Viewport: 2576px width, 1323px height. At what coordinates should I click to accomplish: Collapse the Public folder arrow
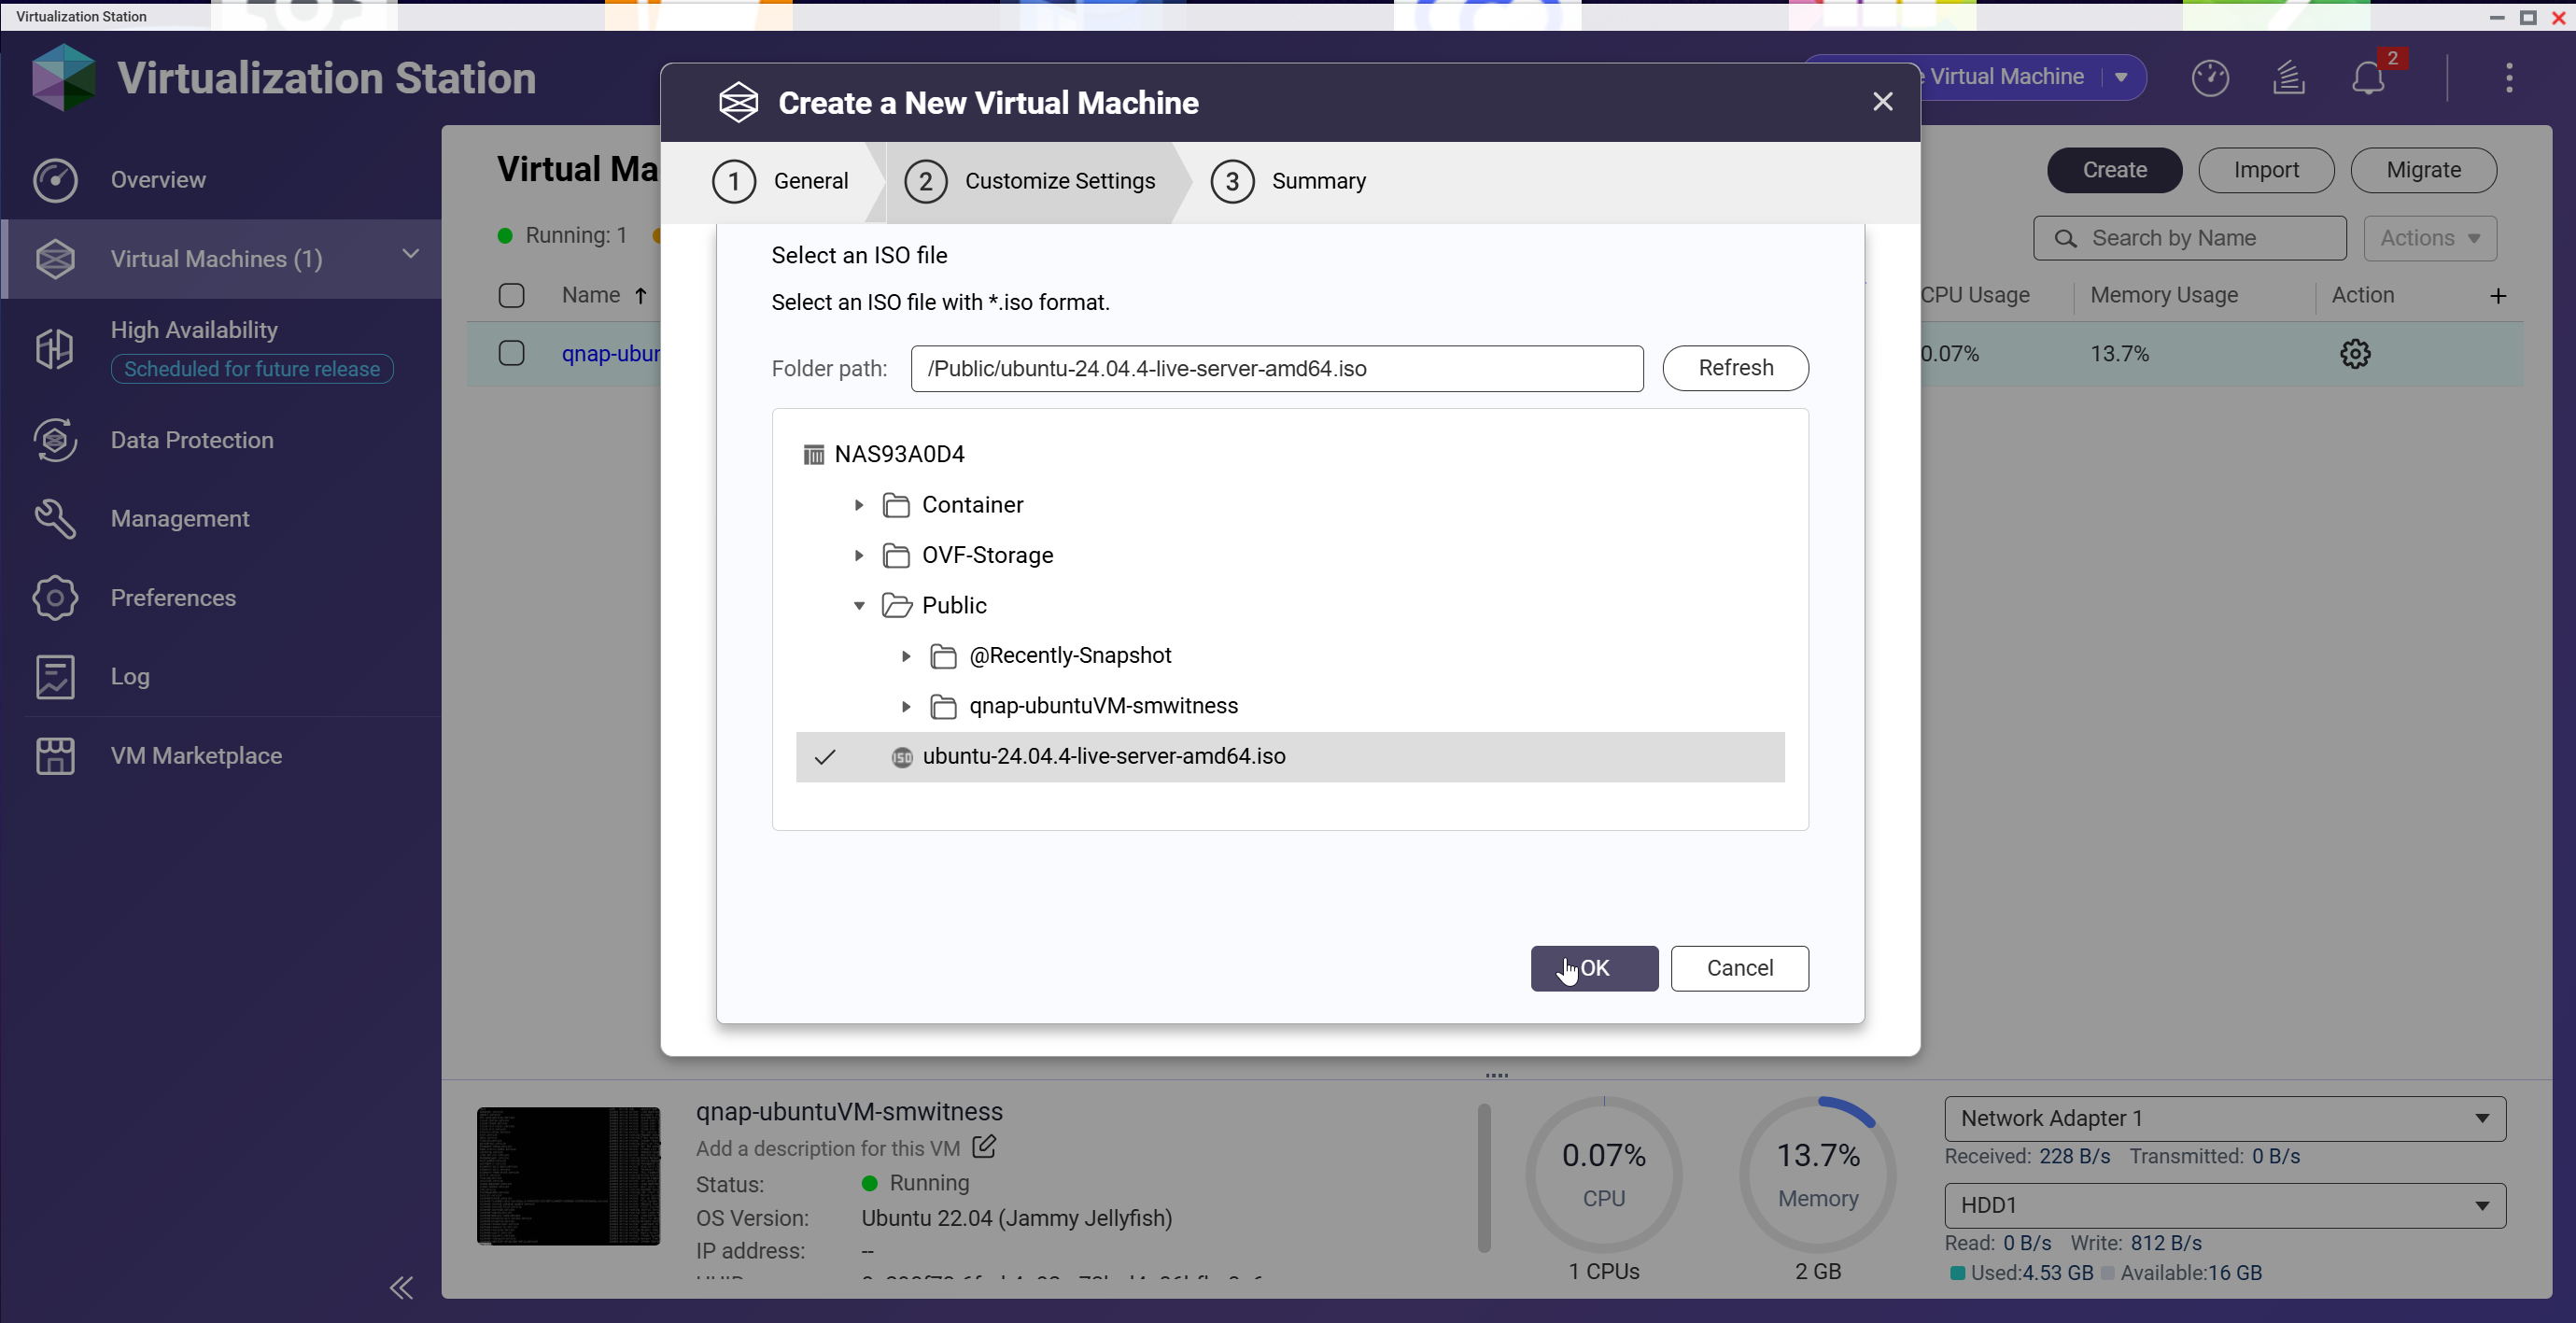tap(859, 606)
